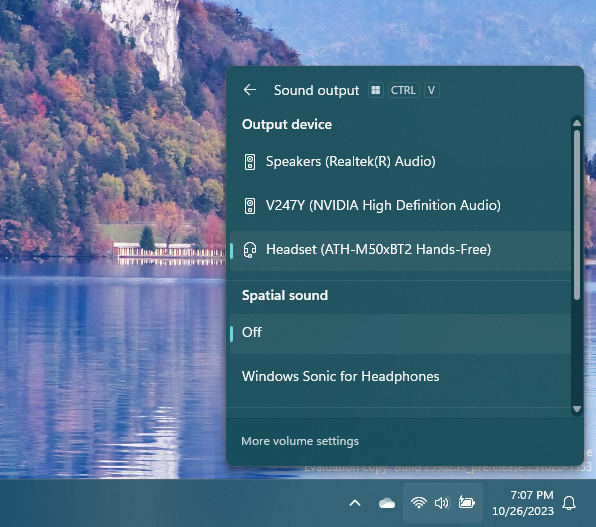The width and height of the screenshot is (596, 527).
Task: Click the battery charging tray icon
Action: point(466,502)
